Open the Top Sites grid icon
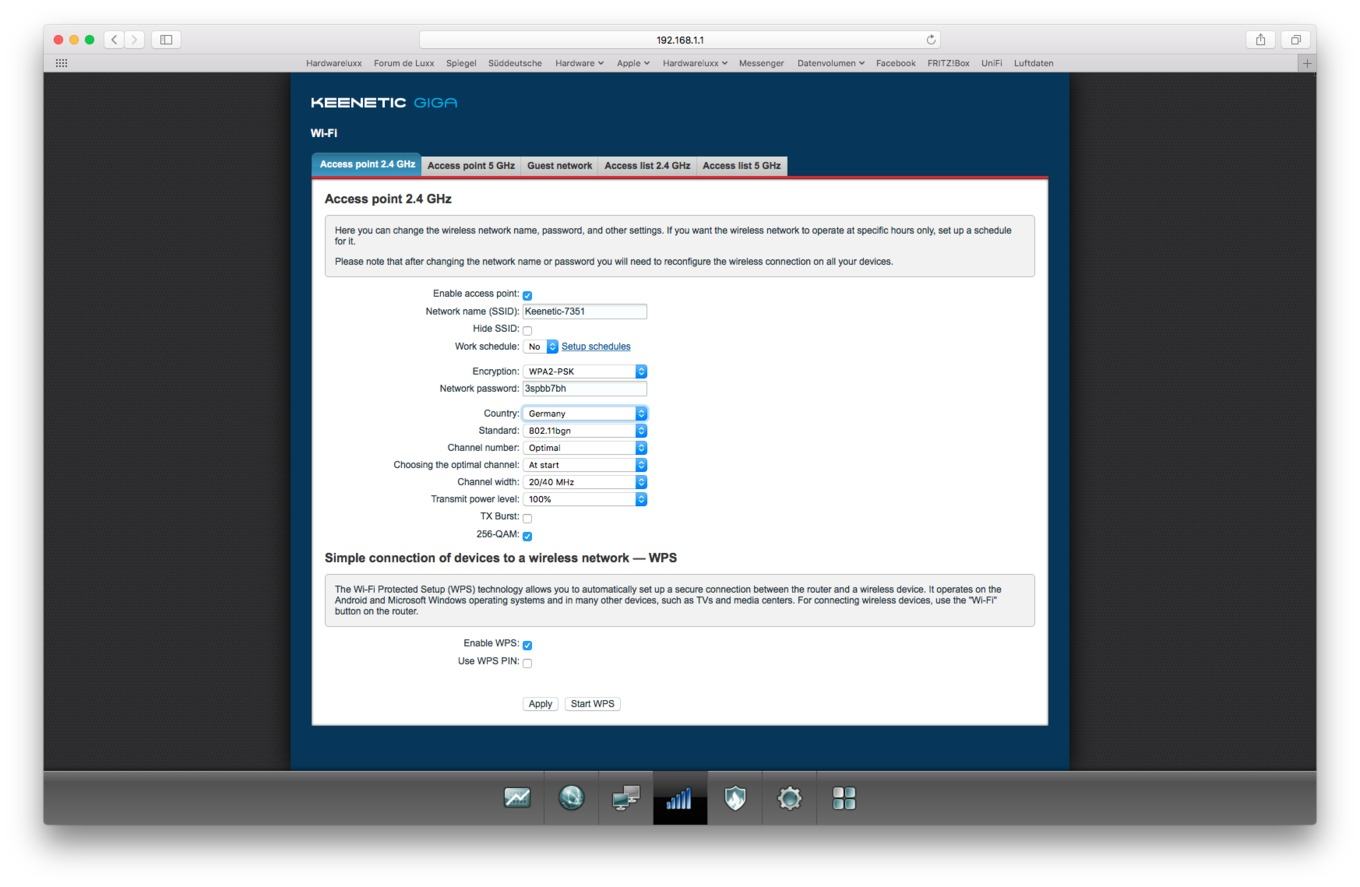Image resolution: width=1360 pixels, height=887 pixels. [x=61, y=63]
